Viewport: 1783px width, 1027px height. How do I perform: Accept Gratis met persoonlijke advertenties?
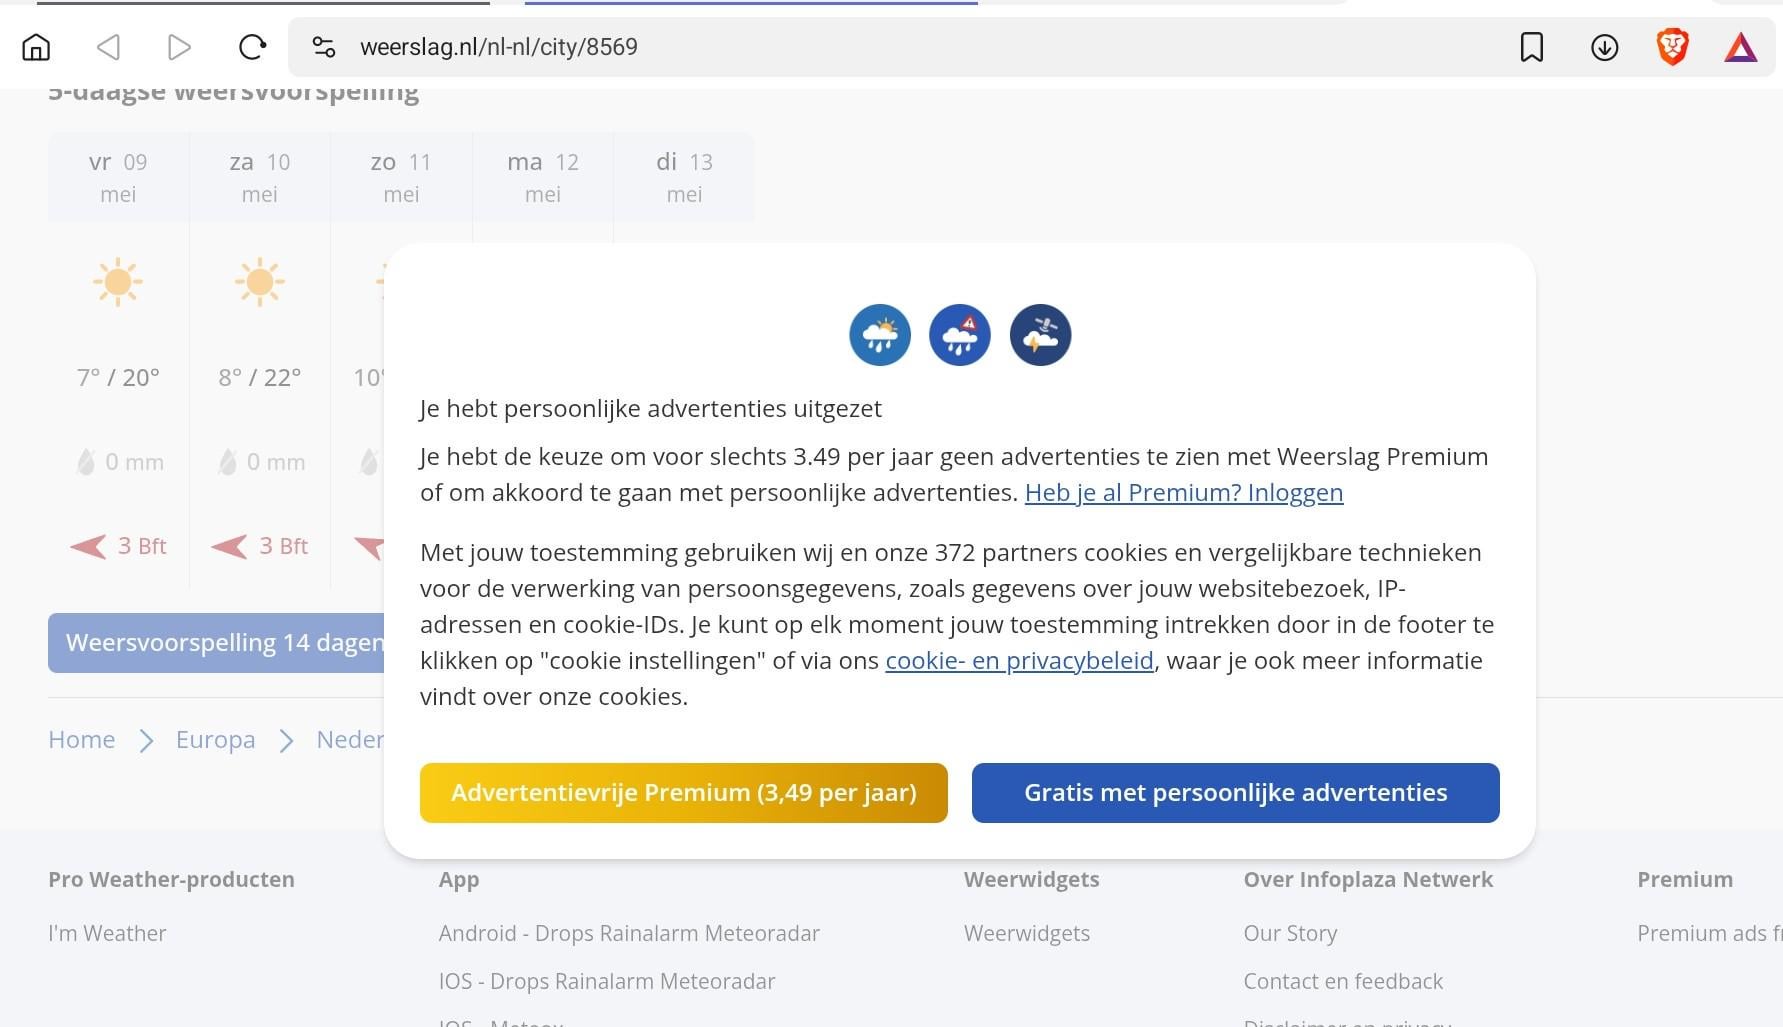pyautogui.click(x=1236, y=793)
